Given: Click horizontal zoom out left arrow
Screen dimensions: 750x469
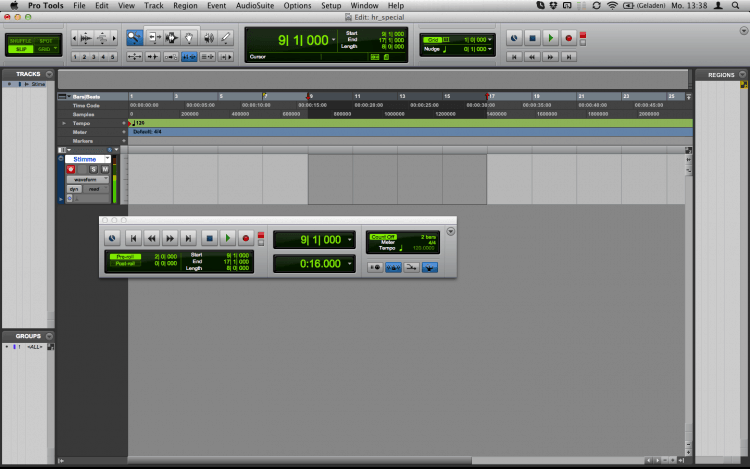Looking at the screenshot, I should pos(74,38).
